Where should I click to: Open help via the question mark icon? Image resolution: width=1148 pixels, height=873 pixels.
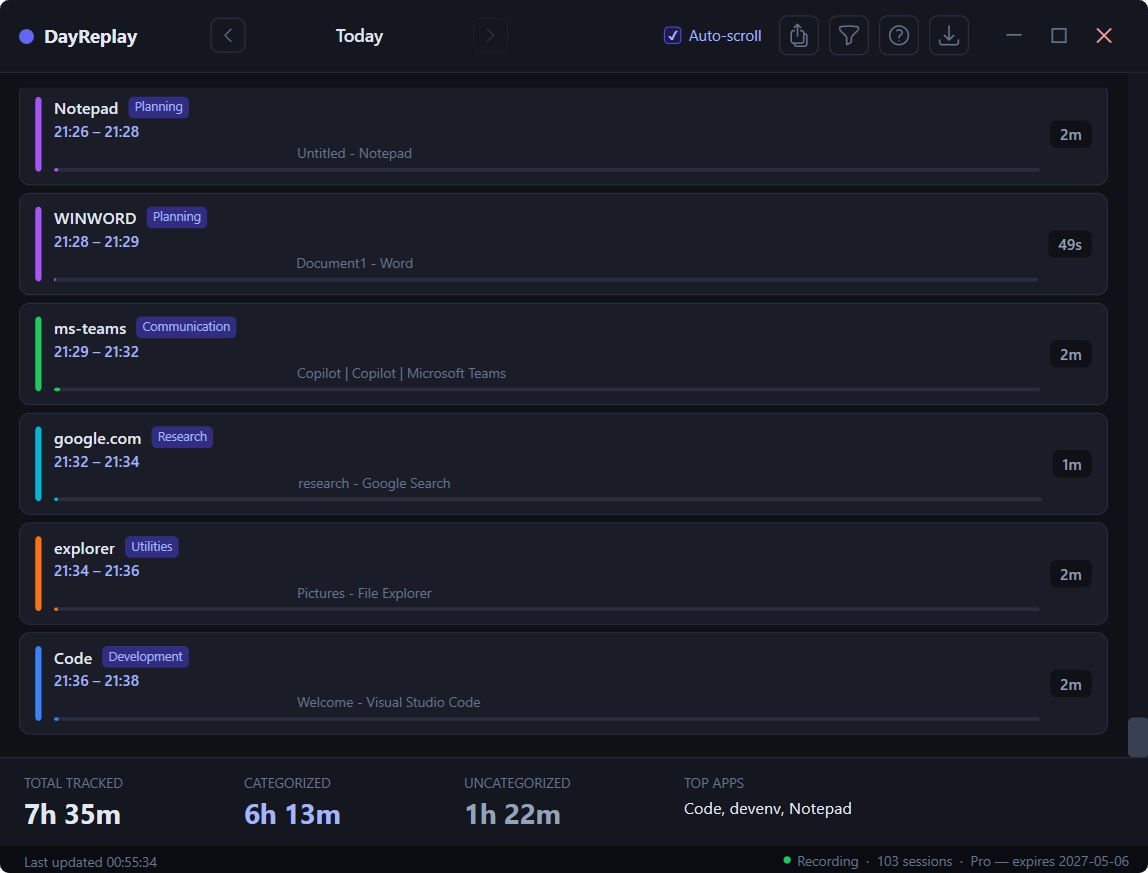pyautogui.click(x=898, y=35)
